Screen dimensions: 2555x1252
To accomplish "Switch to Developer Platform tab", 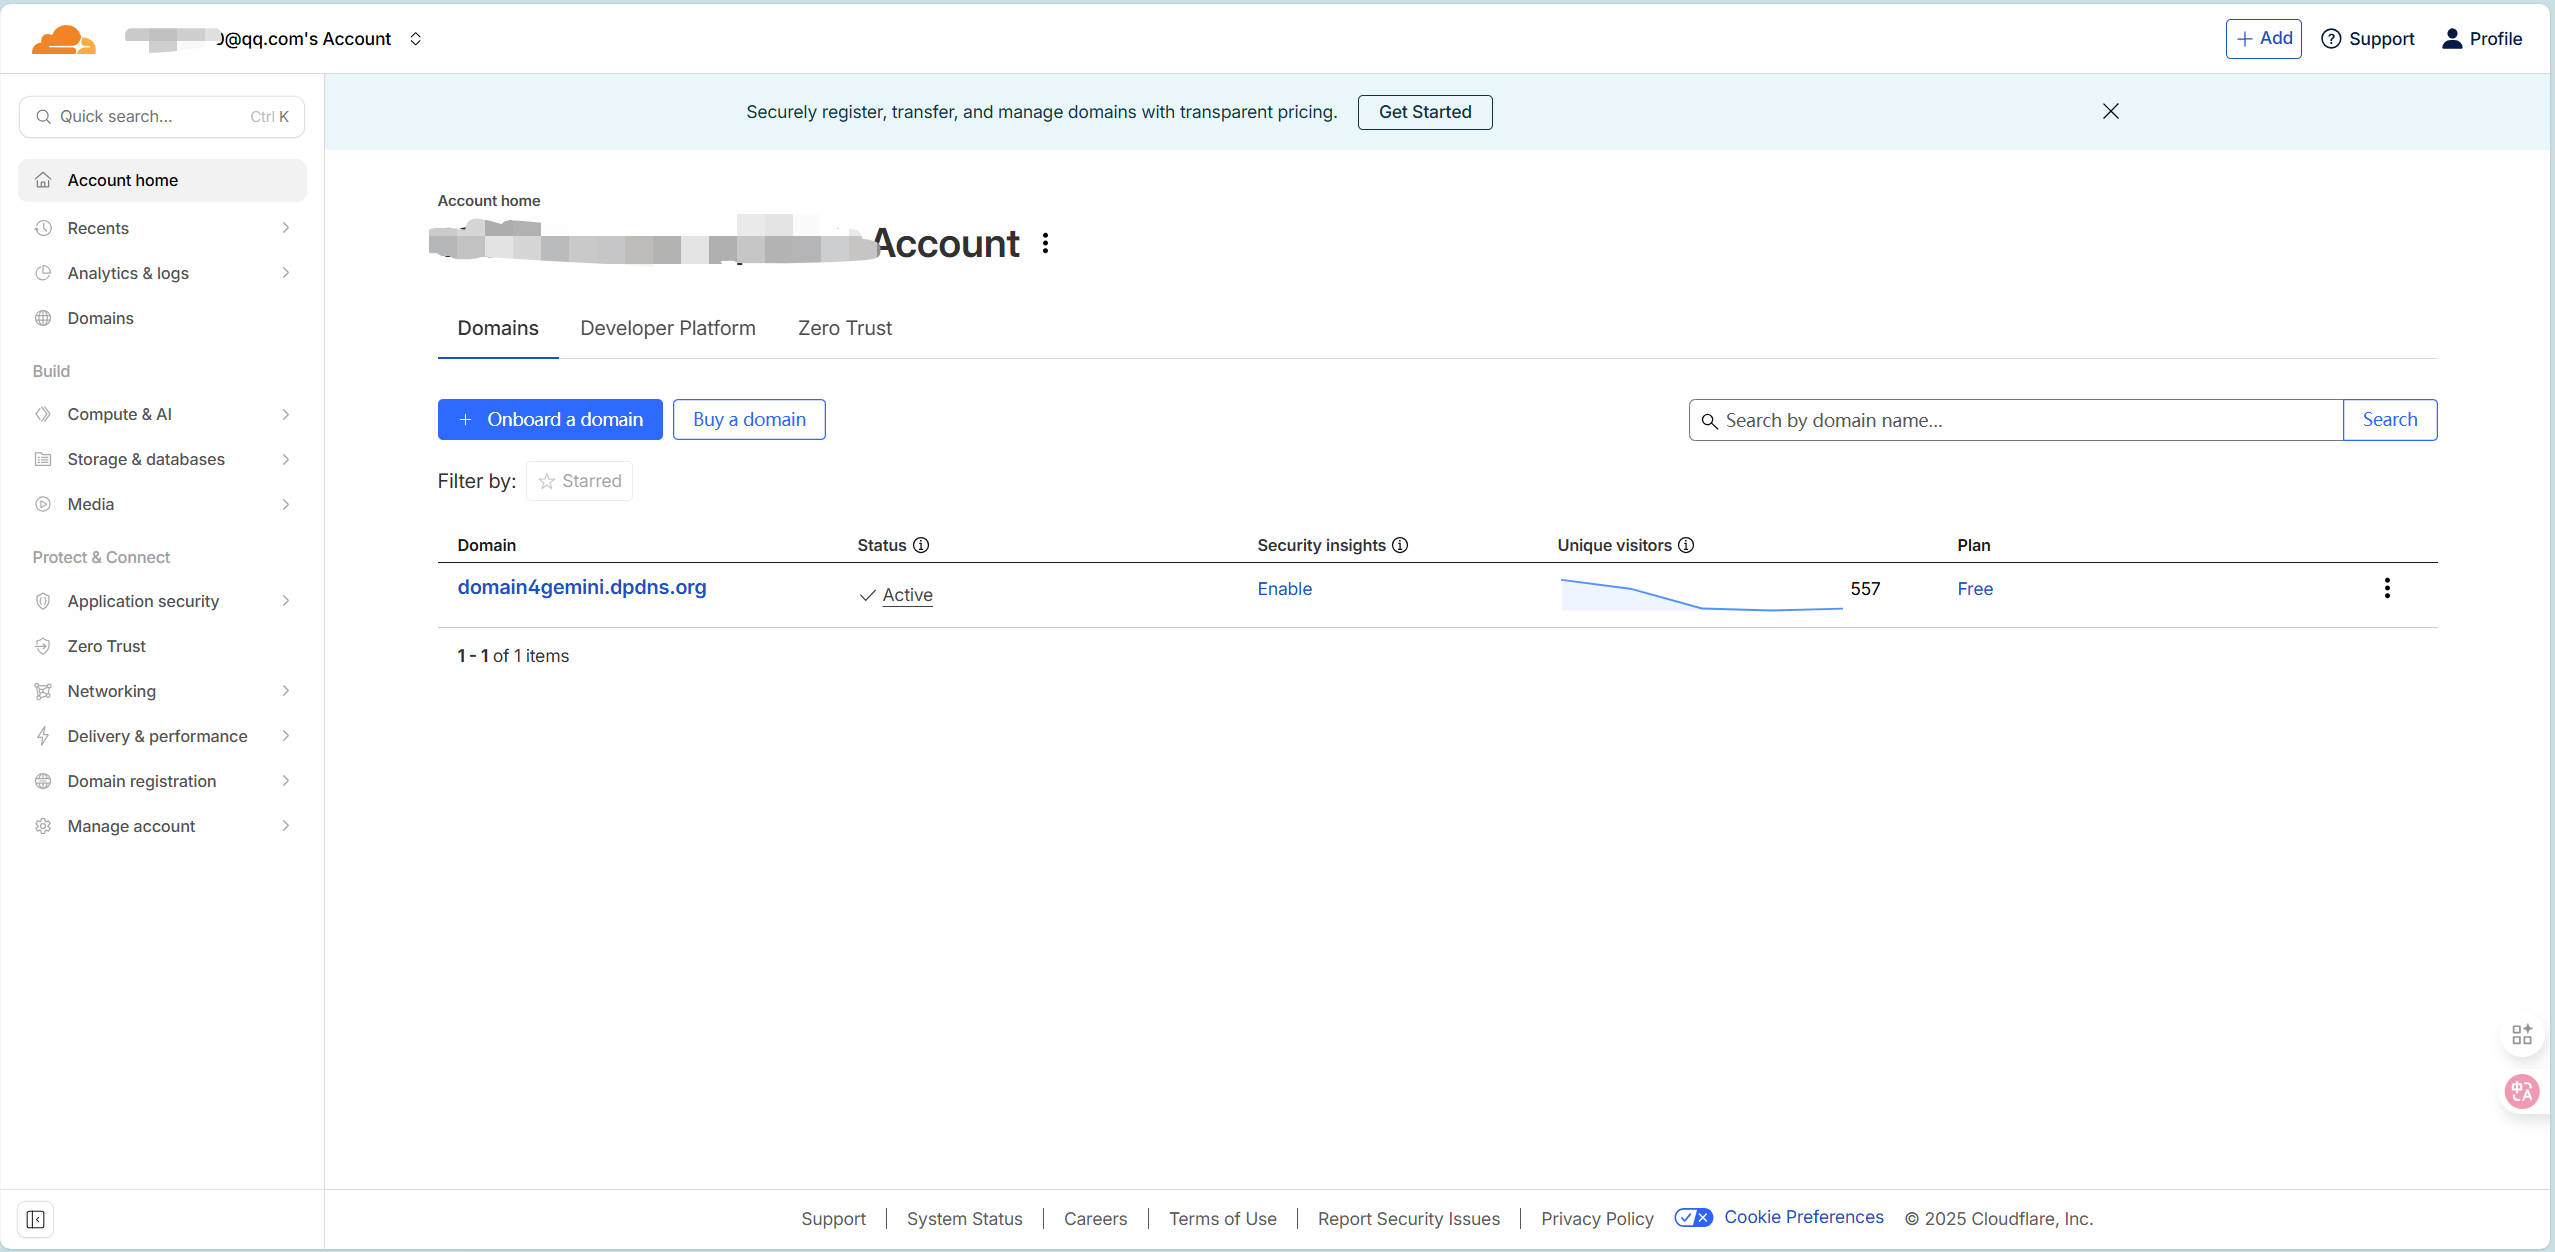I will pyautogui.click(x=667, y=328).
